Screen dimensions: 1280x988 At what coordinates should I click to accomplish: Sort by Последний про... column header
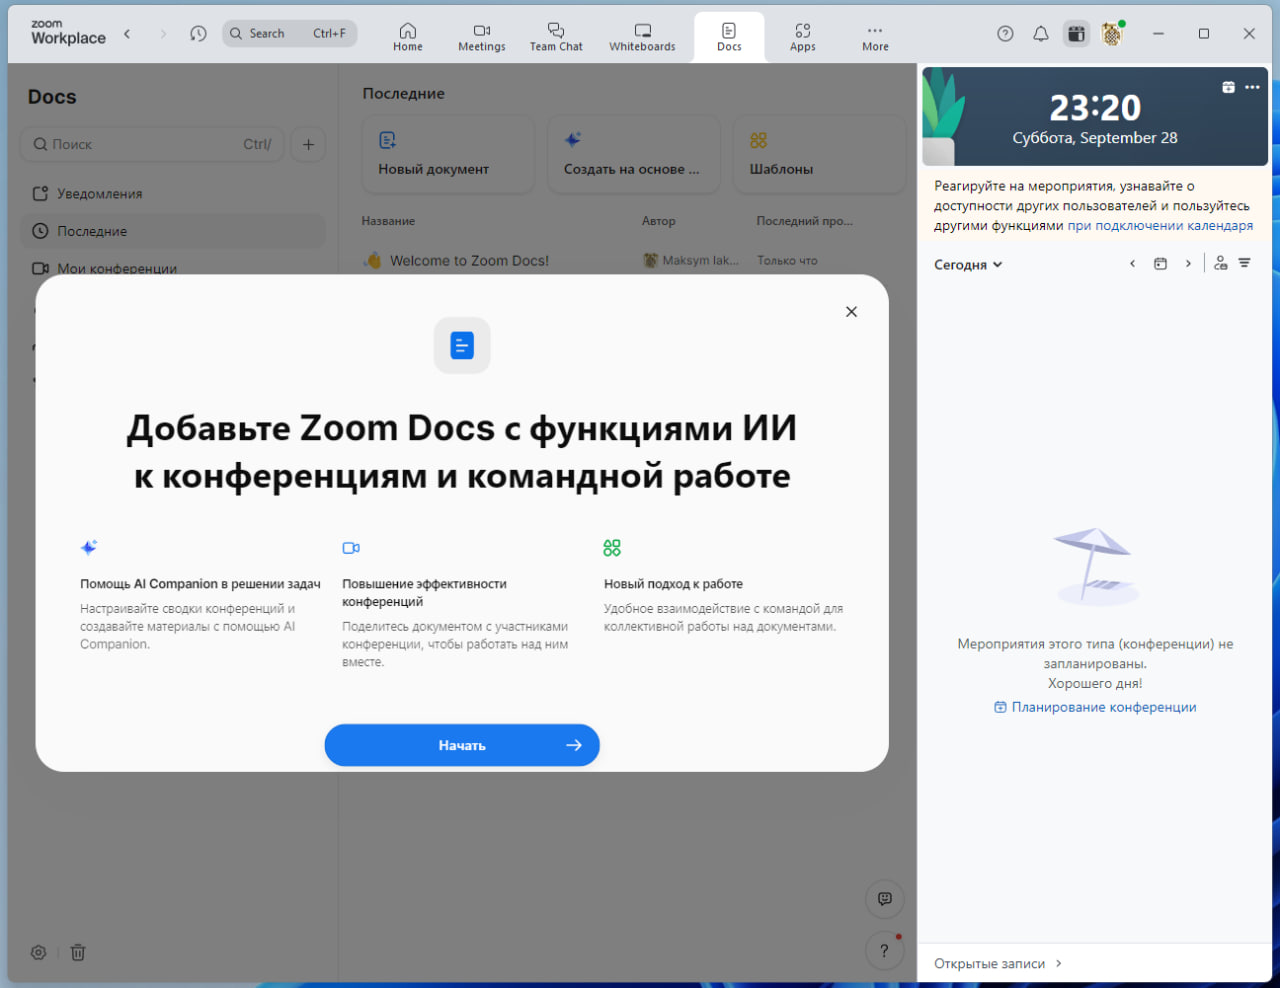804,221
